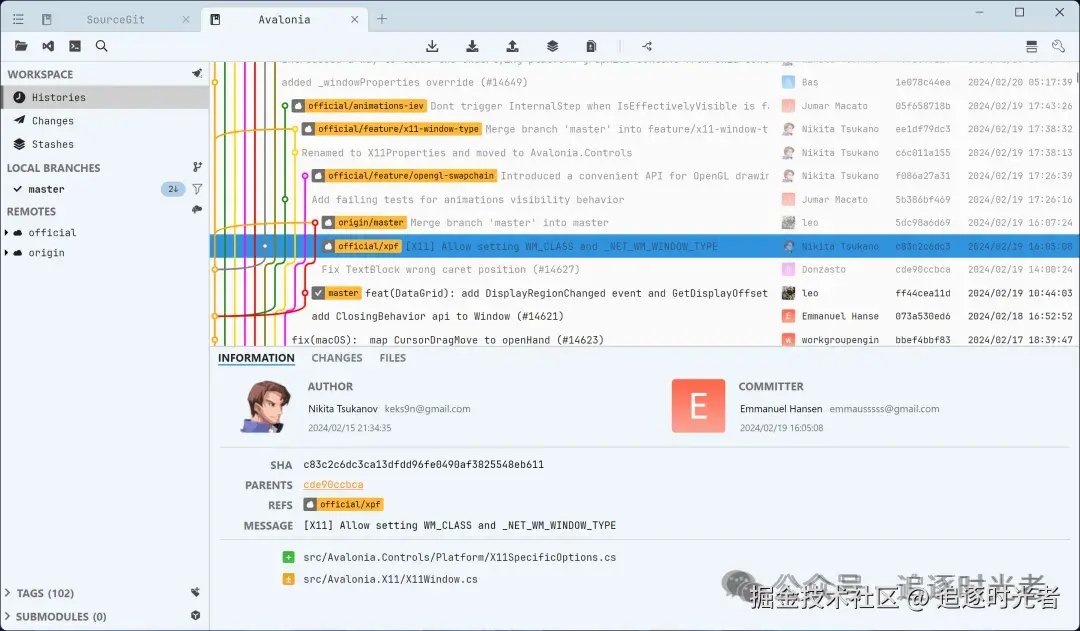Close the SourceGit tab

(x=186, y=19)
